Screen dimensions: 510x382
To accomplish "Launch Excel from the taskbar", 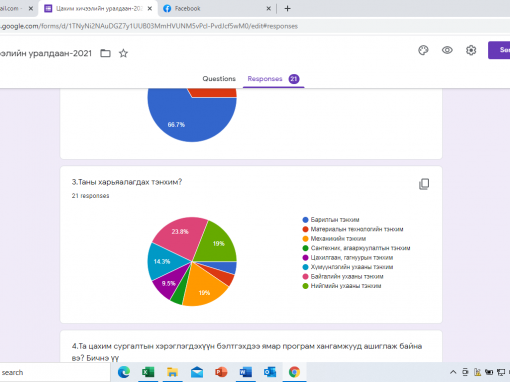I will 148,372.
